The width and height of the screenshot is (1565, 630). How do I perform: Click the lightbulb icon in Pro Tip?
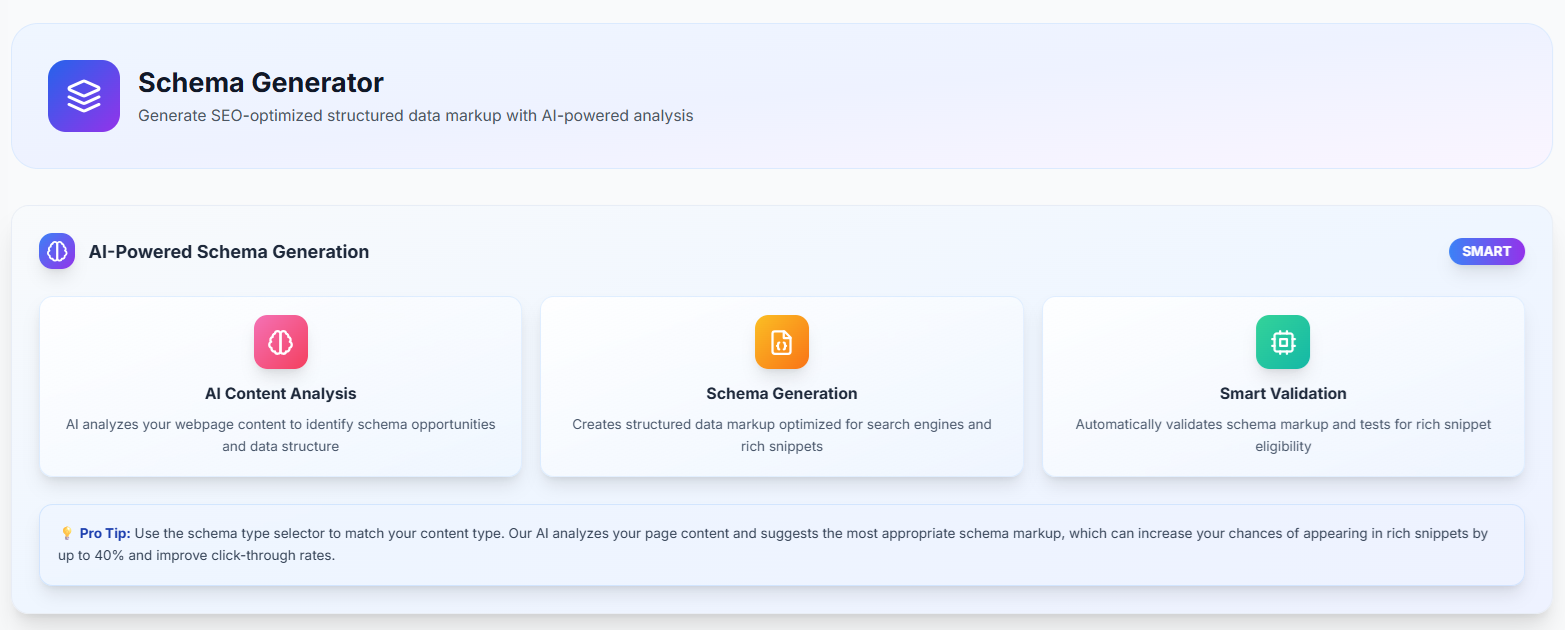[67, 534]
